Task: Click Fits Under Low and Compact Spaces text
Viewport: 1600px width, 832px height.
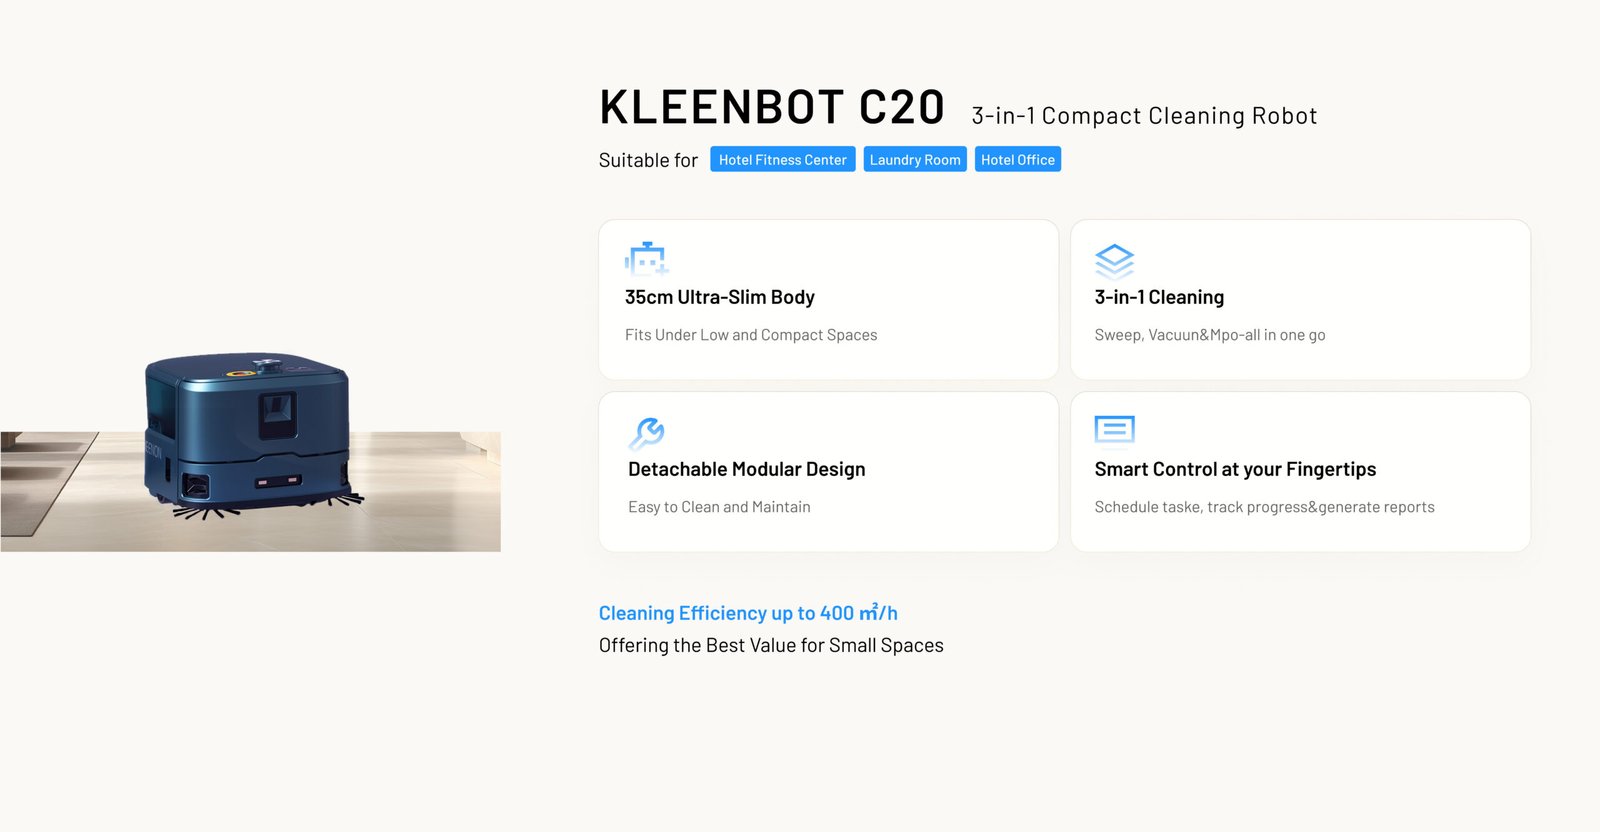Action: 750,335
